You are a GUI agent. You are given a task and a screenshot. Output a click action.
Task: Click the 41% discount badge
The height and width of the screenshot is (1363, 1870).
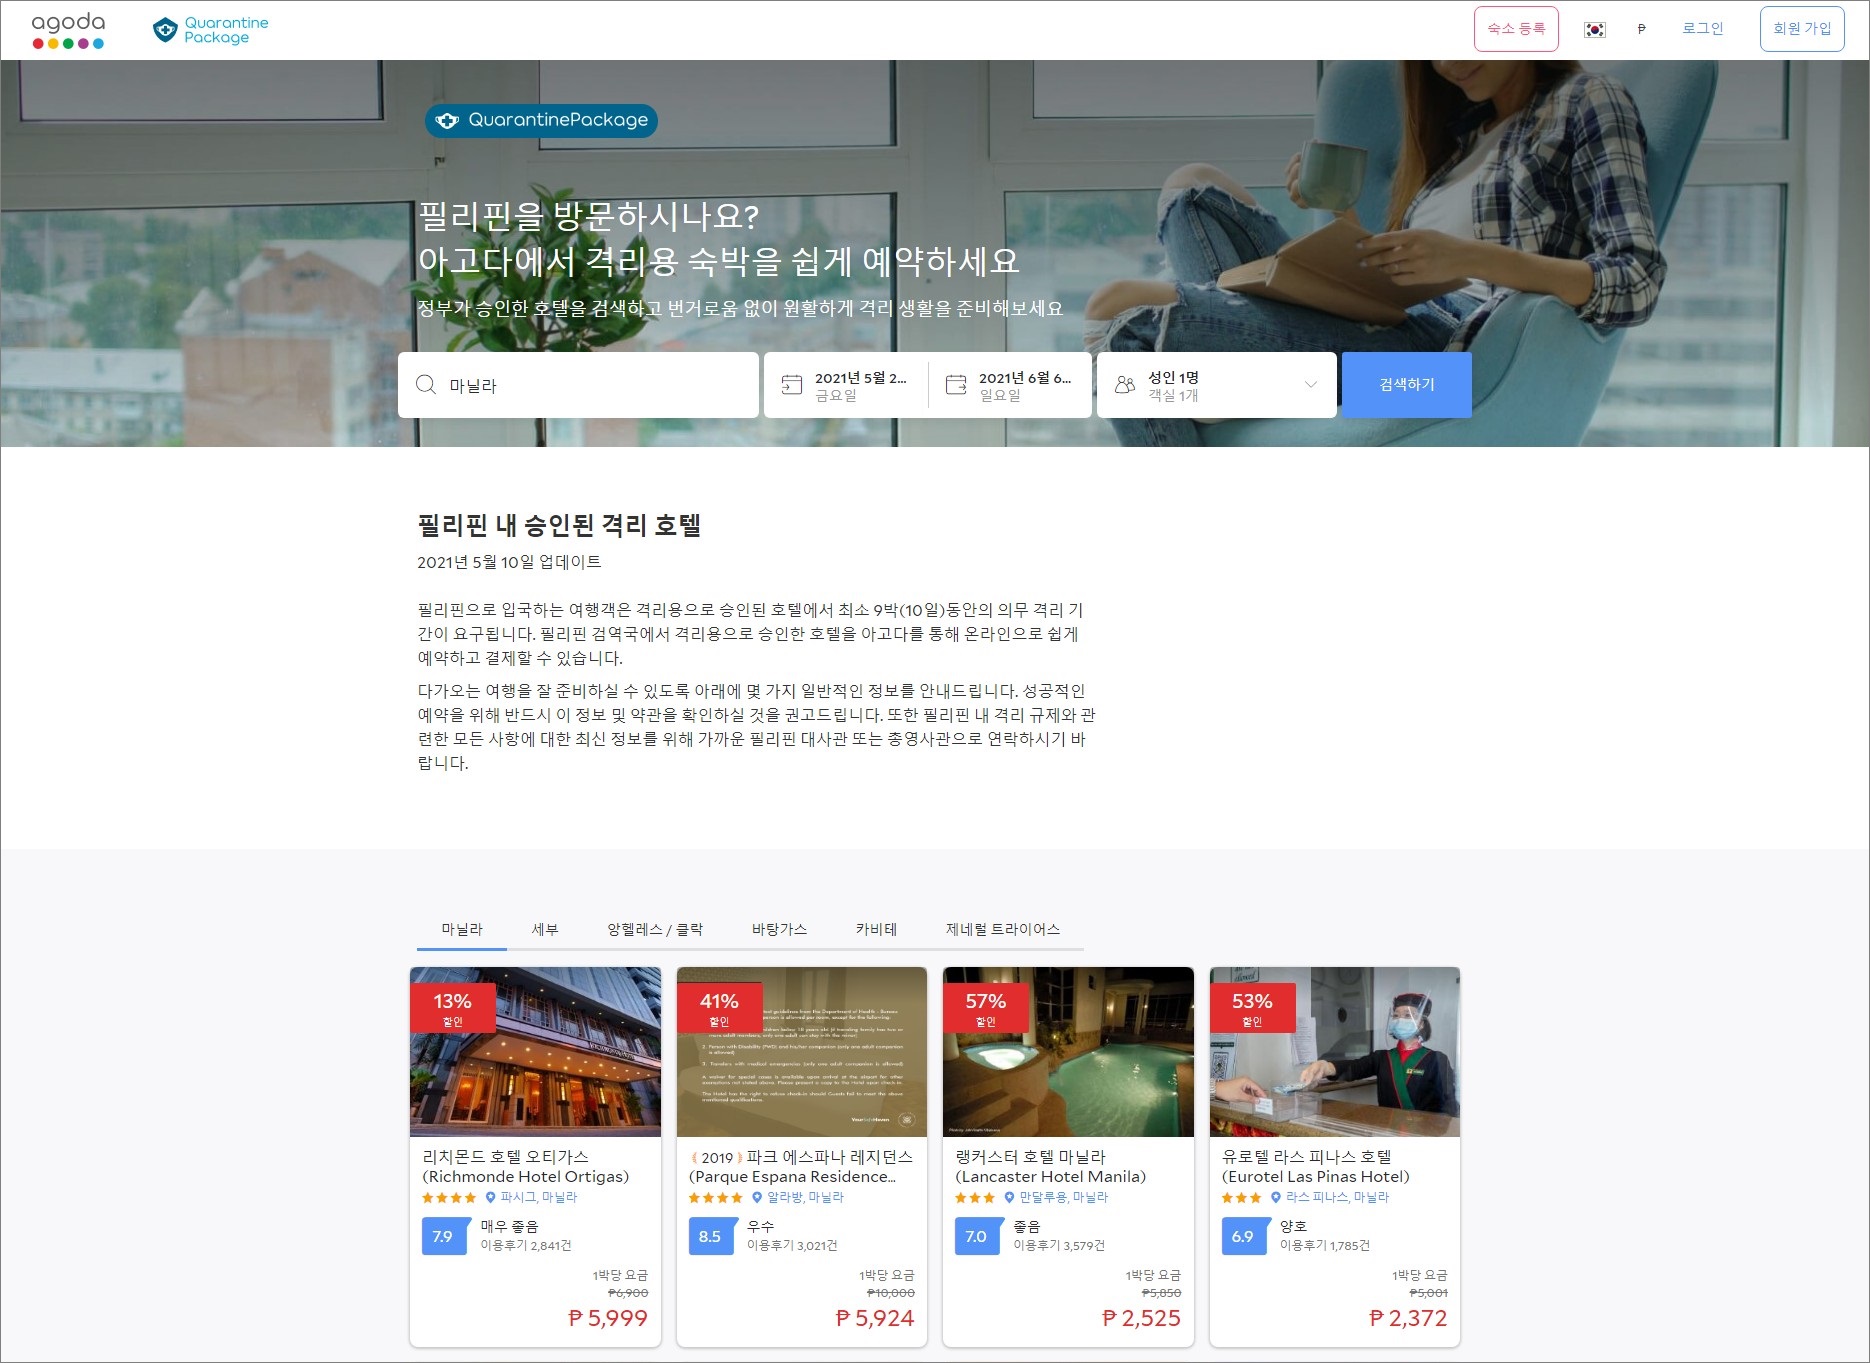click(x=719, y=1007)
